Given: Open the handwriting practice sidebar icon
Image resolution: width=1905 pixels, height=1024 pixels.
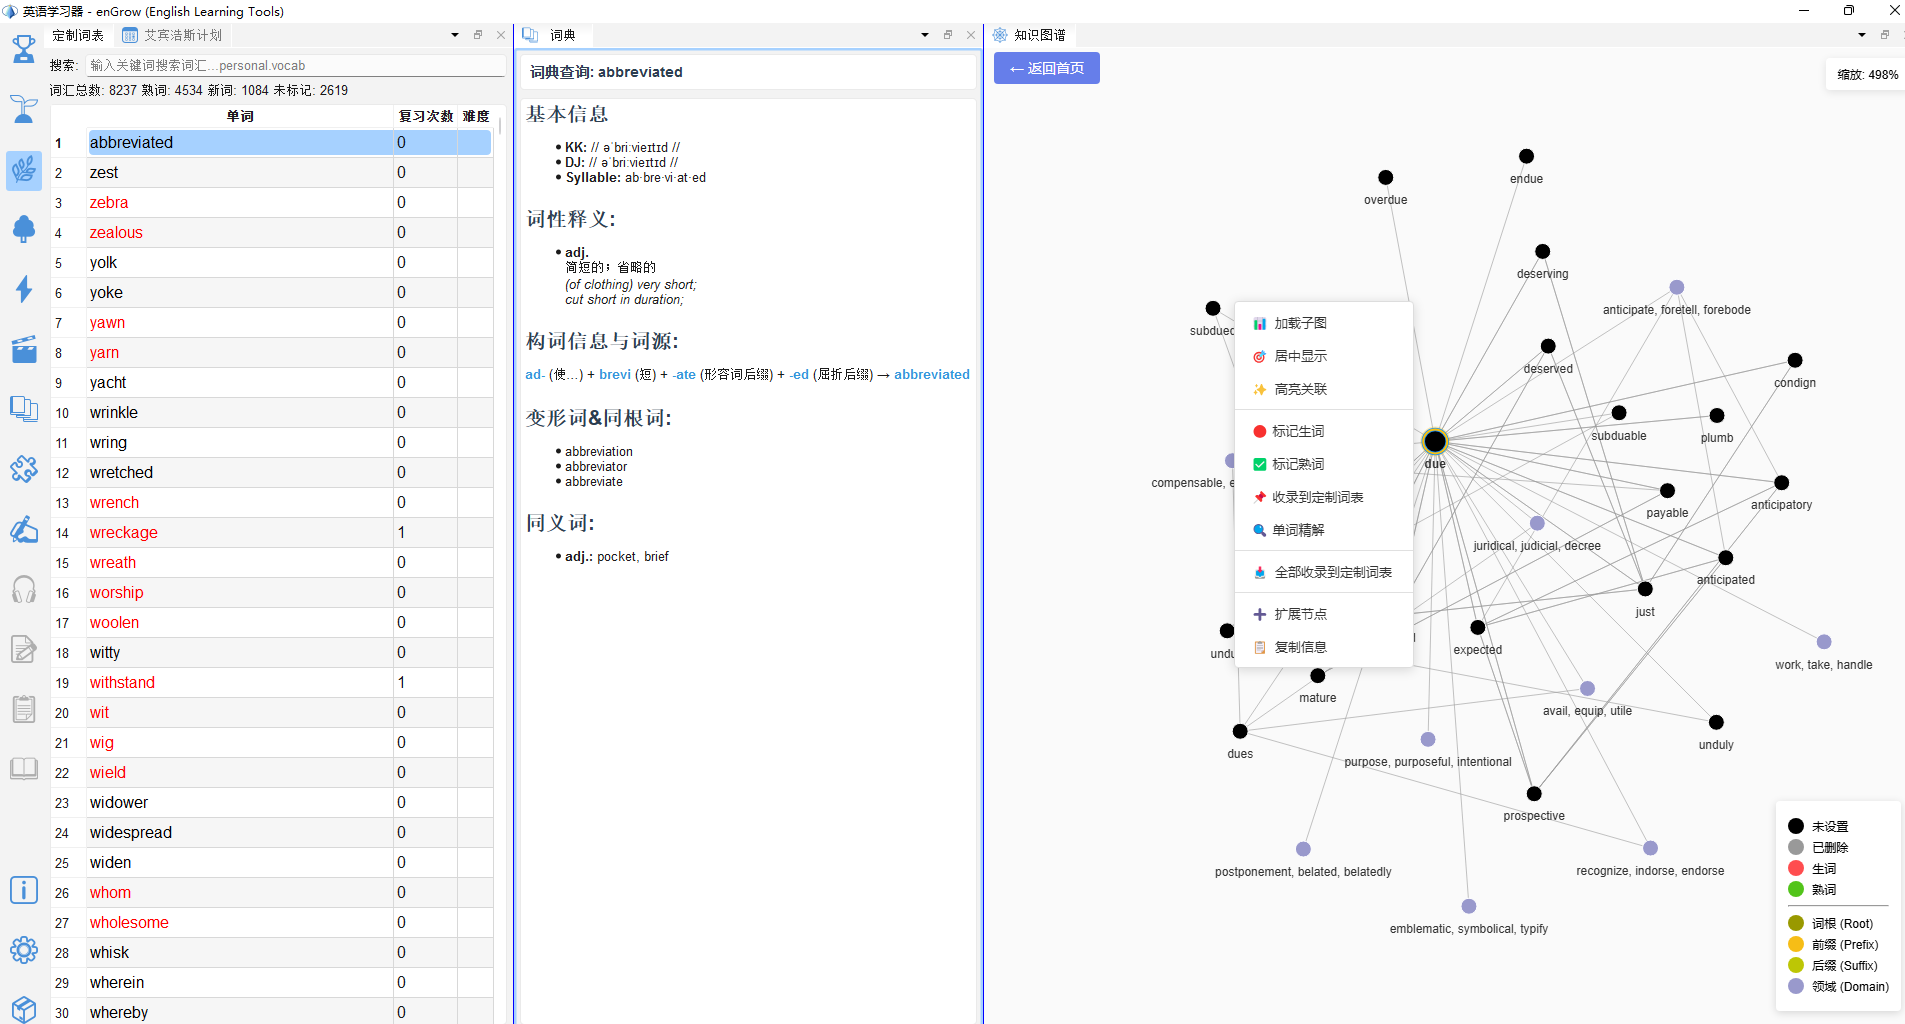Looking at the screenshot, I should point(24,529).
